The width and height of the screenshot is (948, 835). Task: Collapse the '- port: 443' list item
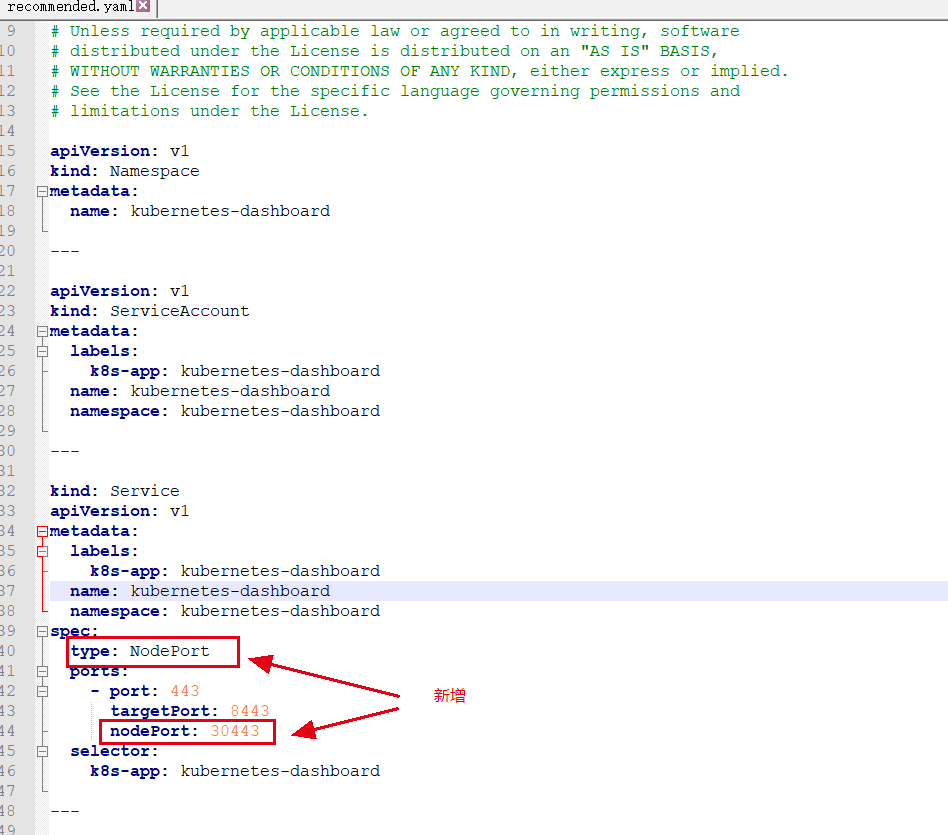pos(42,691)
